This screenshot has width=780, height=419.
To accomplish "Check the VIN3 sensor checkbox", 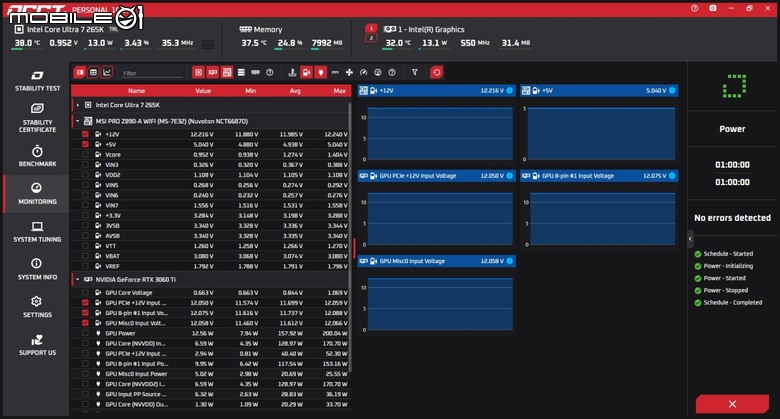I will pyautogui.click(x=85, y=165).
